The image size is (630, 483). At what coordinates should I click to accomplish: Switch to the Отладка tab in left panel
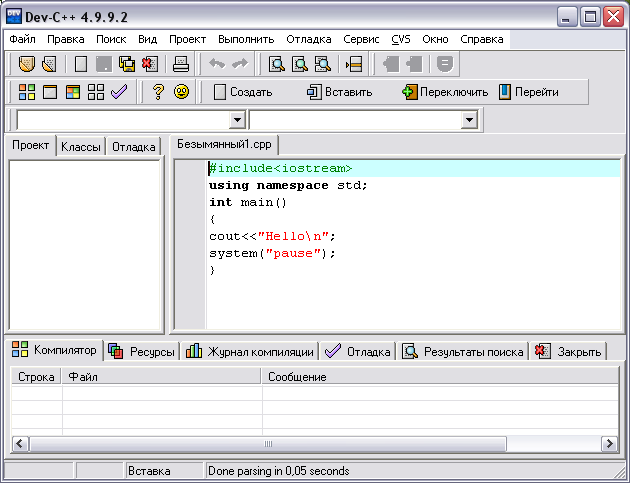click(133, 147)
